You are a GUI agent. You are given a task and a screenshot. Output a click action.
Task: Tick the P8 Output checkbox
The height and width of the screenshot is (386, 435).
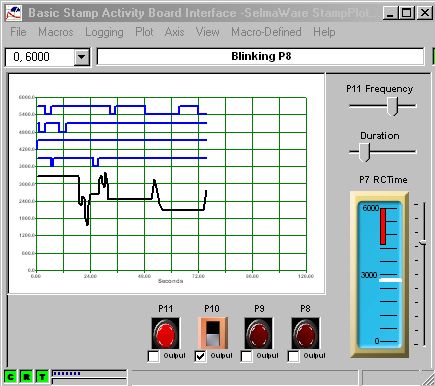[x=293, y=356]
